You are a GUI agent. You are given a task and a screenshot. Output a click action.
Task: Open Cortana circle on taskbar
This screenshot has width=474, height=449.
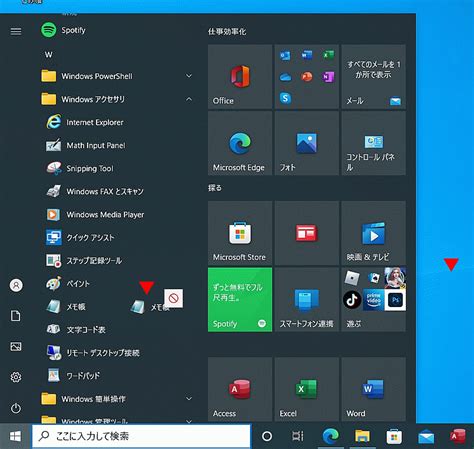(x=267, y=436)
